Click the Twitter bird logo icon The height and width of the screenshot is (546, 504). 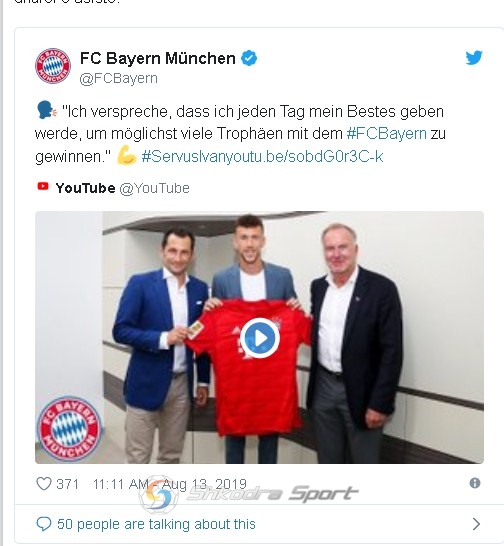point(474,58)
